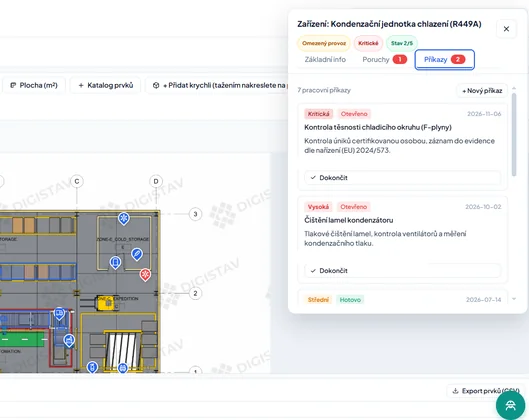This screenshot has height=420, width=529.
Task: Select the Příkazy tab
Action: 444,60
